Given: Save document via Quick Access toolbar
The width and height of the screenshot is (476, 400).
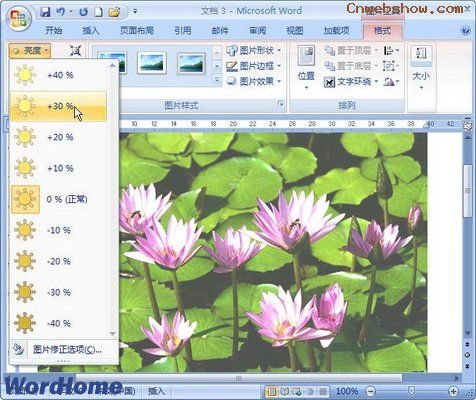Looking at the screenshot, I should point(45,12).
